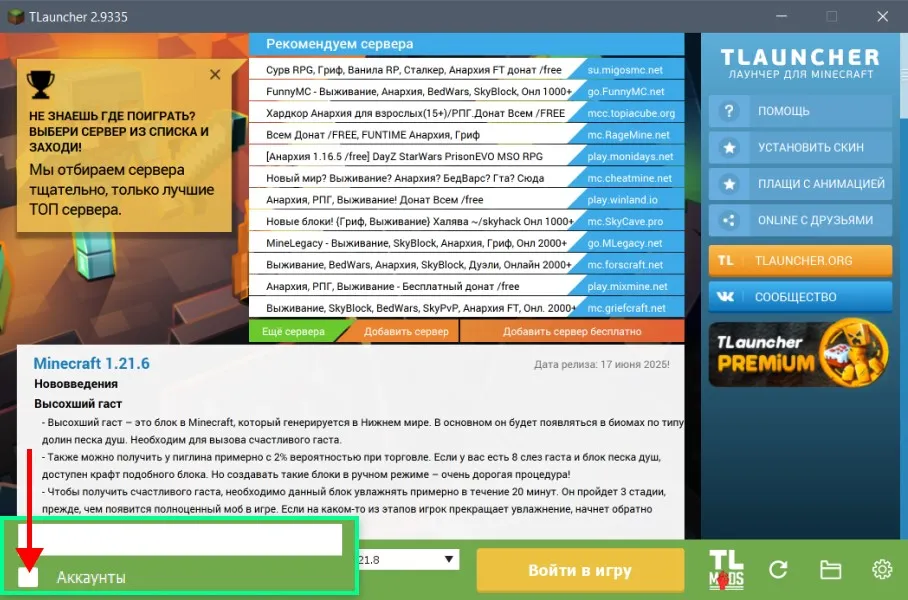Viewport: 908px width, 600px height.
Task: Select server mc.forscraft.net
Action: [x=625, y=265]
